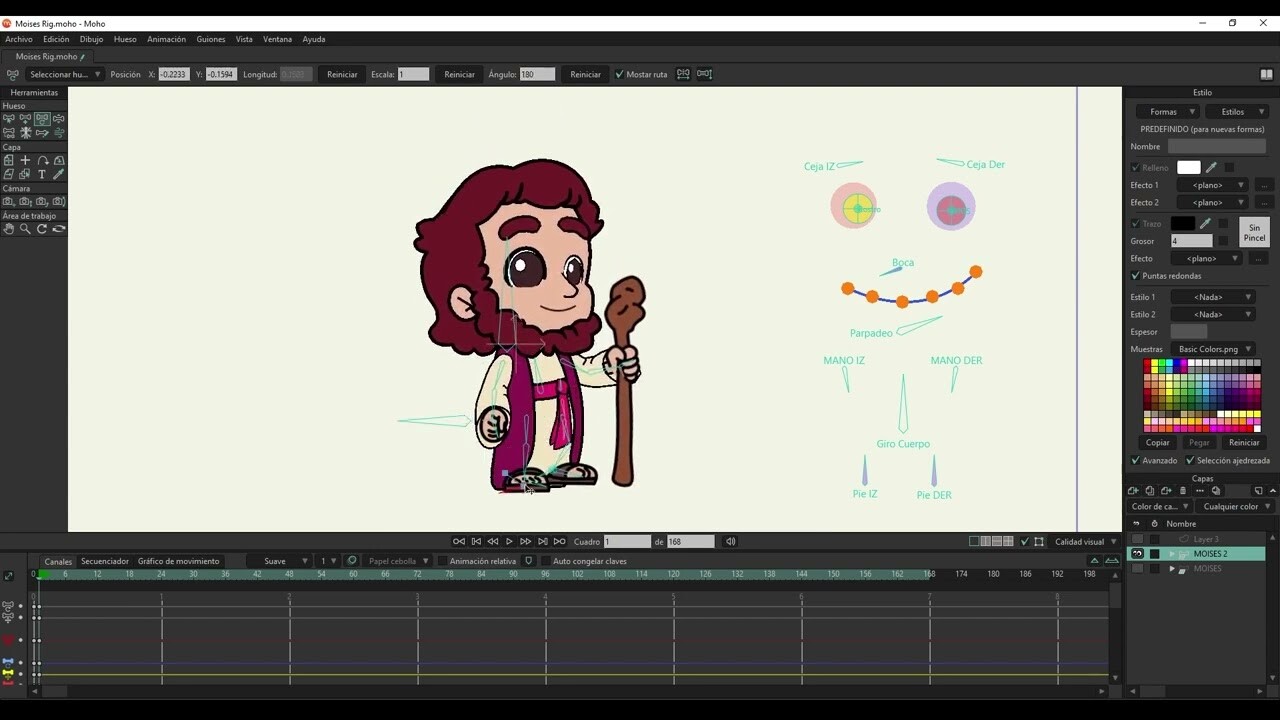Select the Zoom workspace tool
1280x720 pixels.
(25, 228)
